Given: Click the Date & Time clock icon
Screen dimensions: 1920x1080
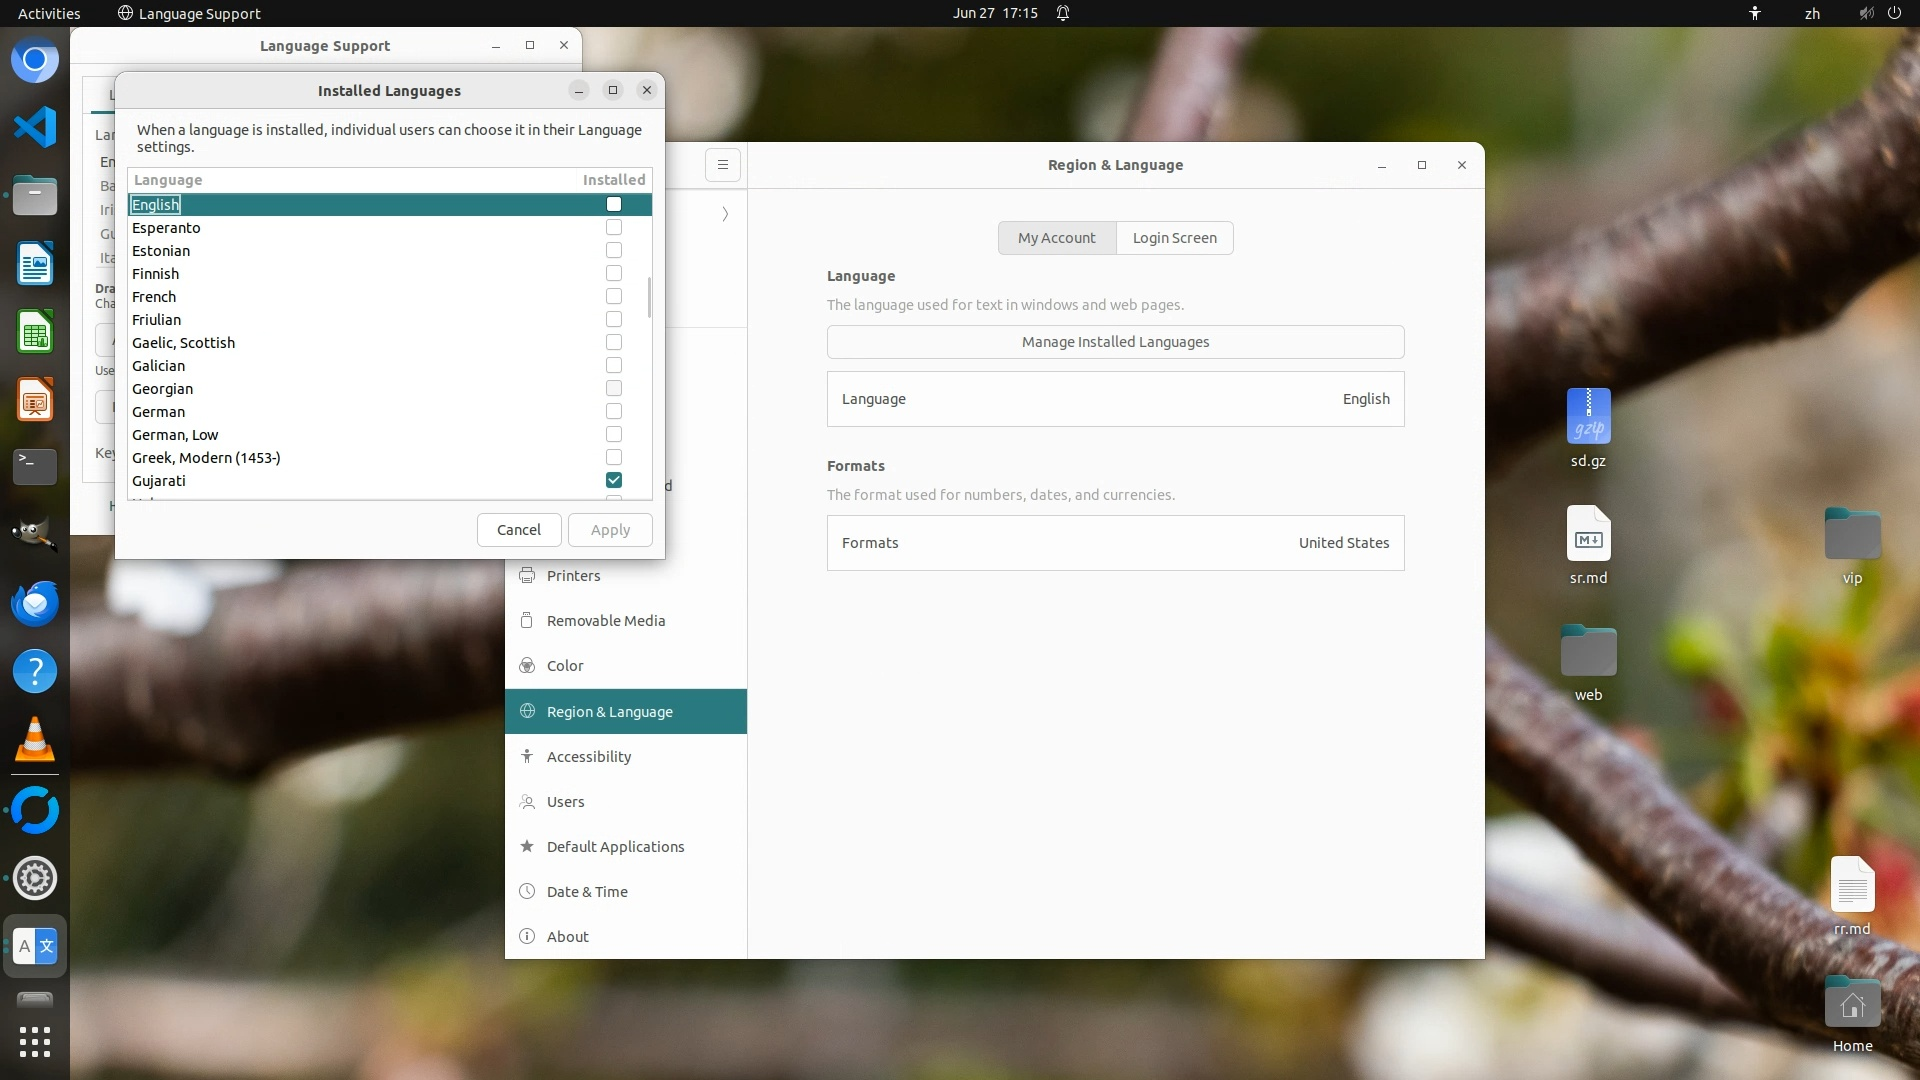Looking at the screenshot, I should pyautogui.click(x=527, y=891).
